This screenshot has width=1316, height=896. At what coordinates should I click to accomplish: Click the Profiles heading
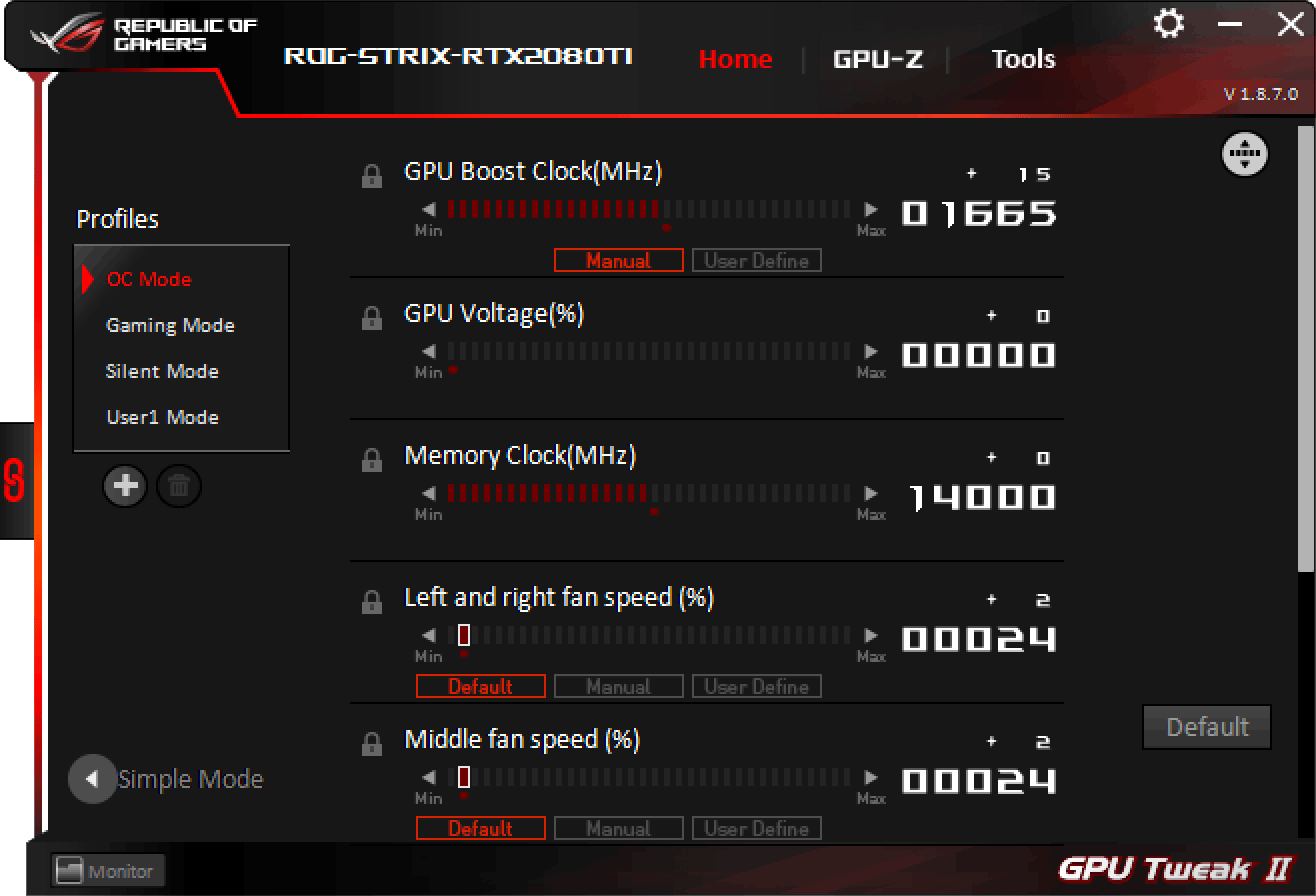tap(118, 219)
